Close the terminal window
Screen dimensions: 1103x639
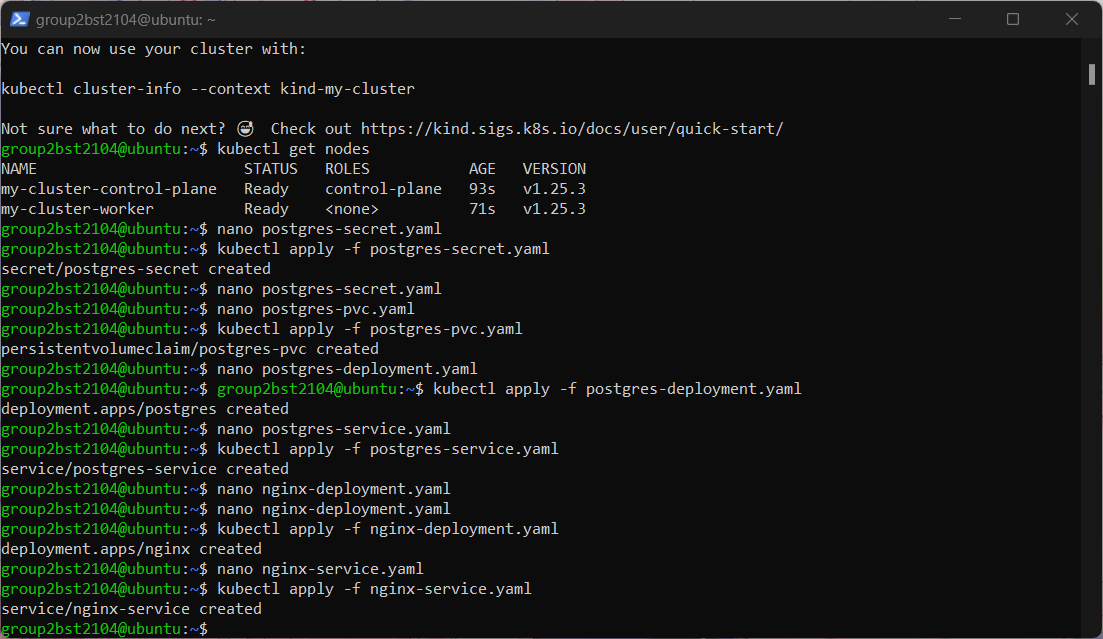(x=1071, y=19)
